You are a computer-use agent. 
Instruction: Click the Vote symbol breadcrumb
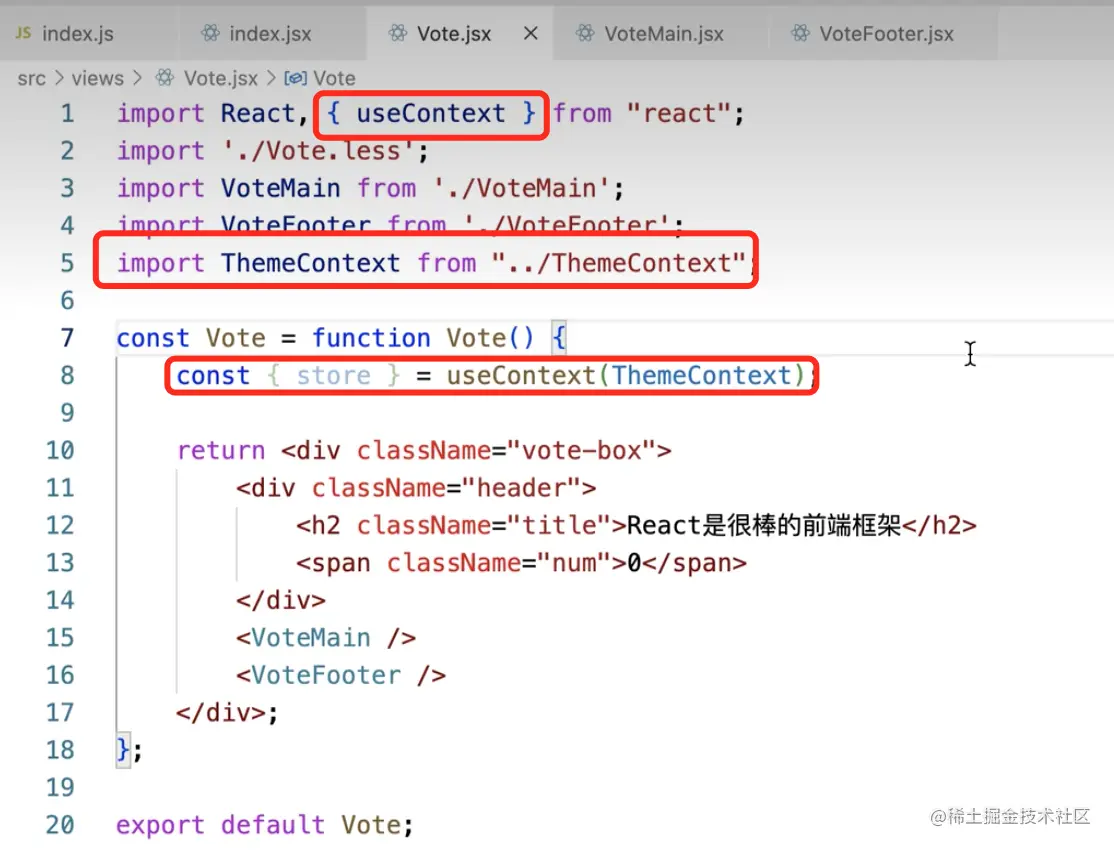click(334, 78)
